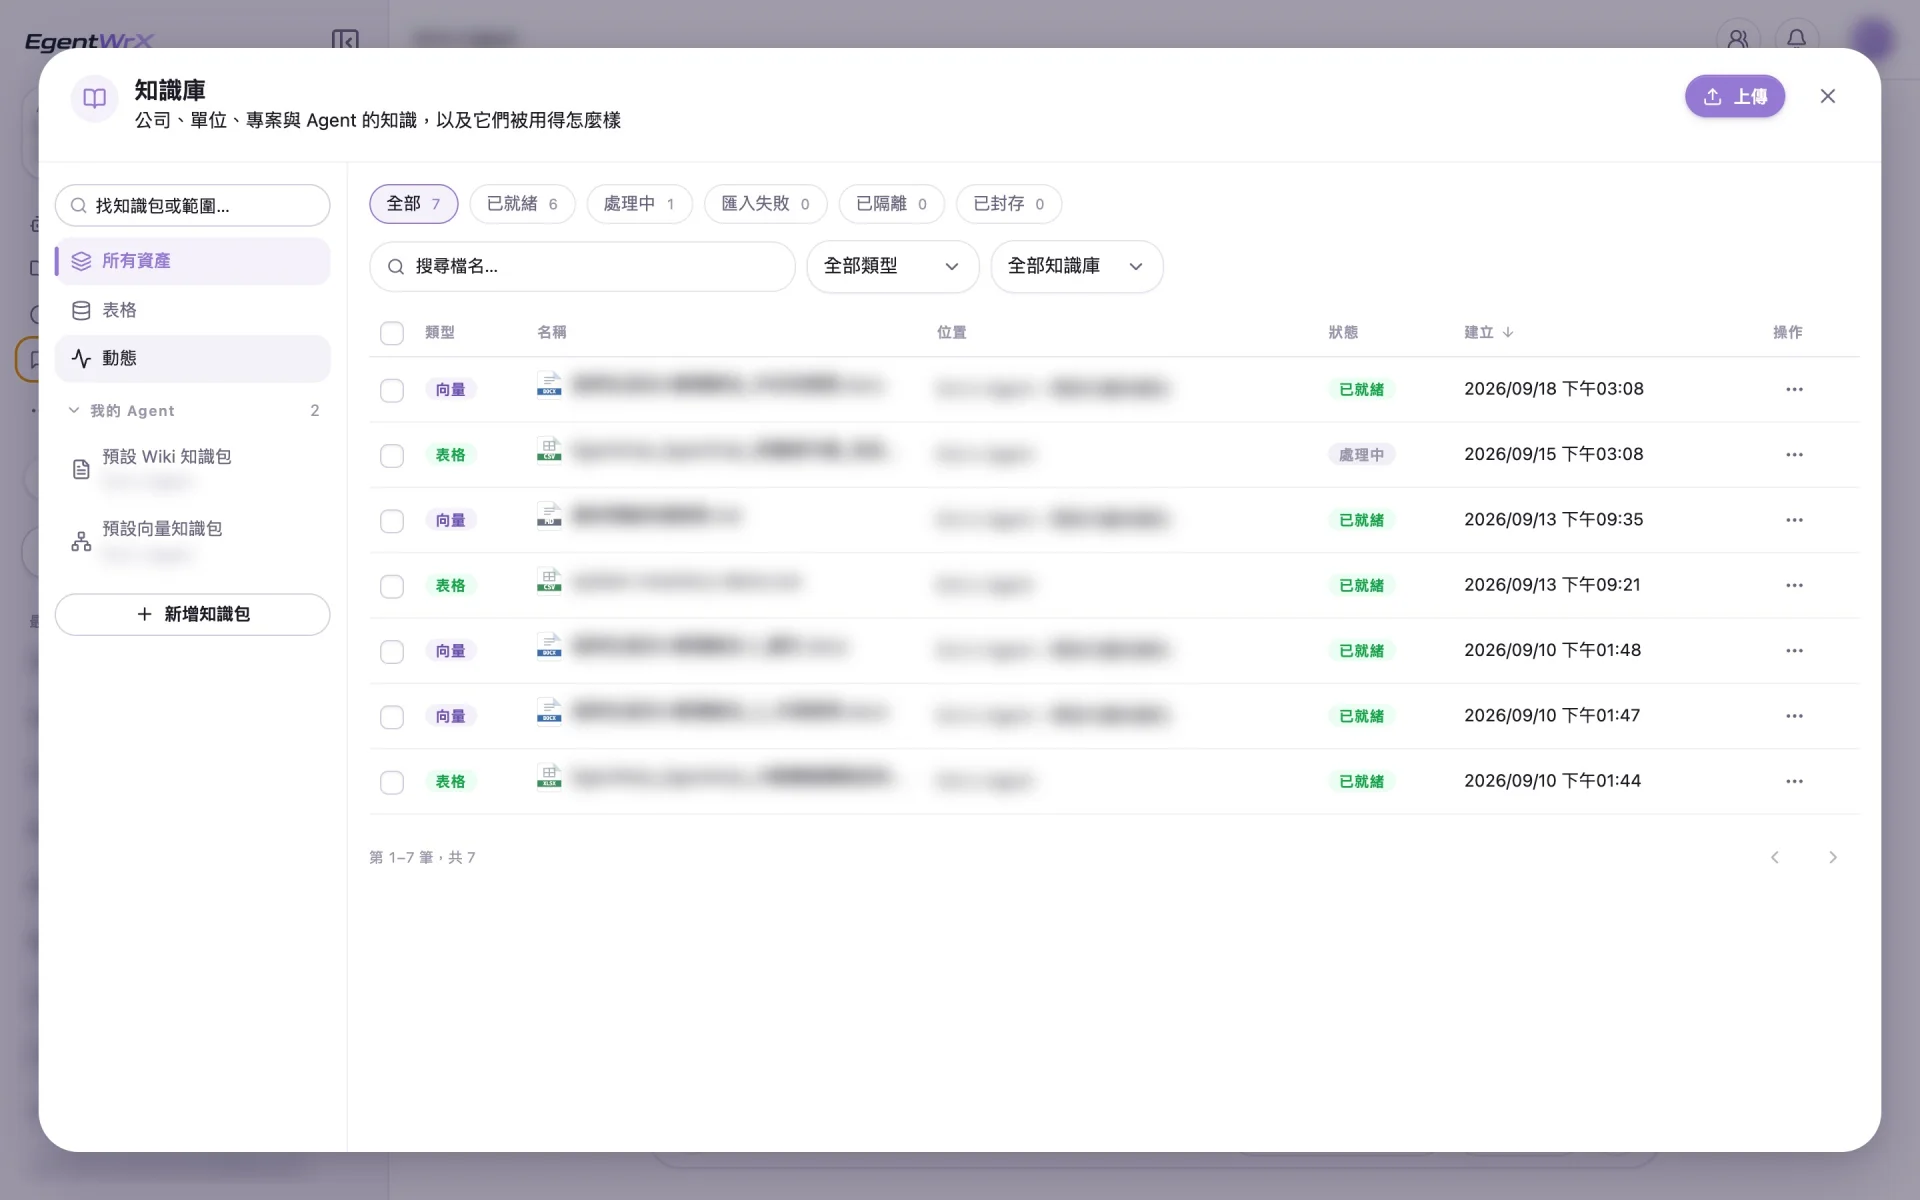Focus the 搜尋檔名 search field
Viewport: 1920px width, 1200px height.
point(582,266)
